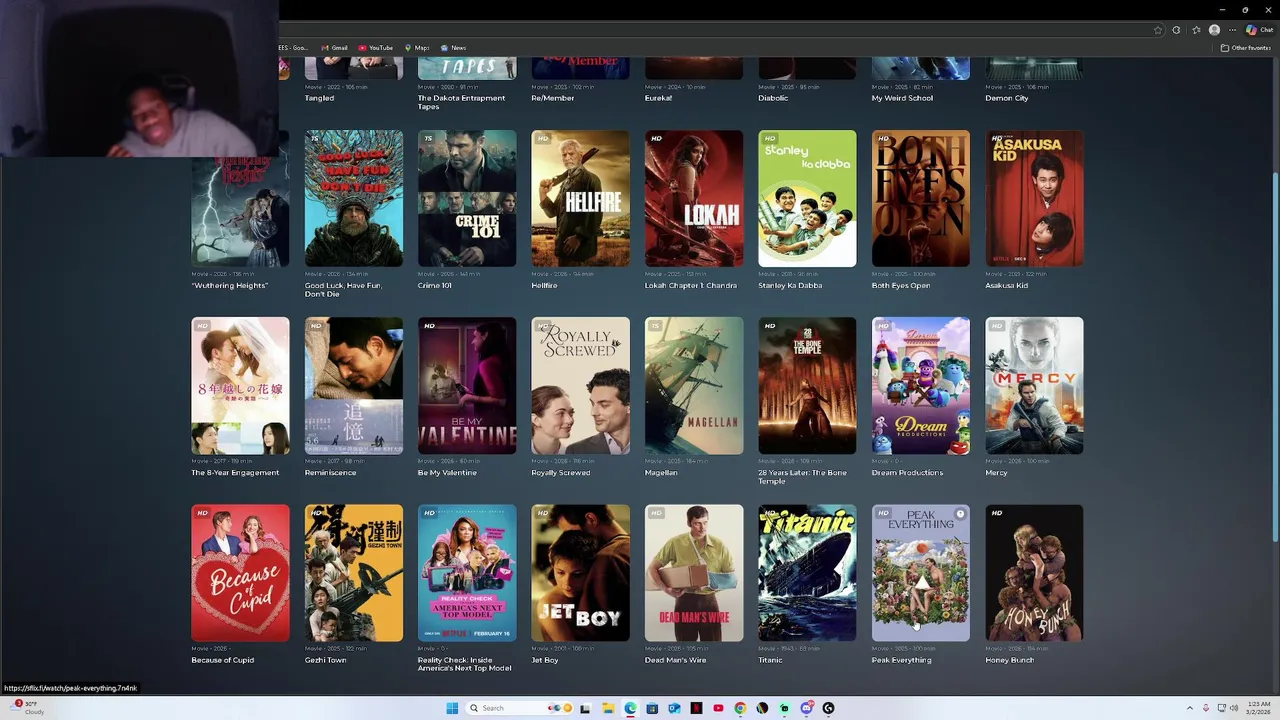Show hidden system tray icons
This screenshot has width=1280, height=720.
(1188, 708)
